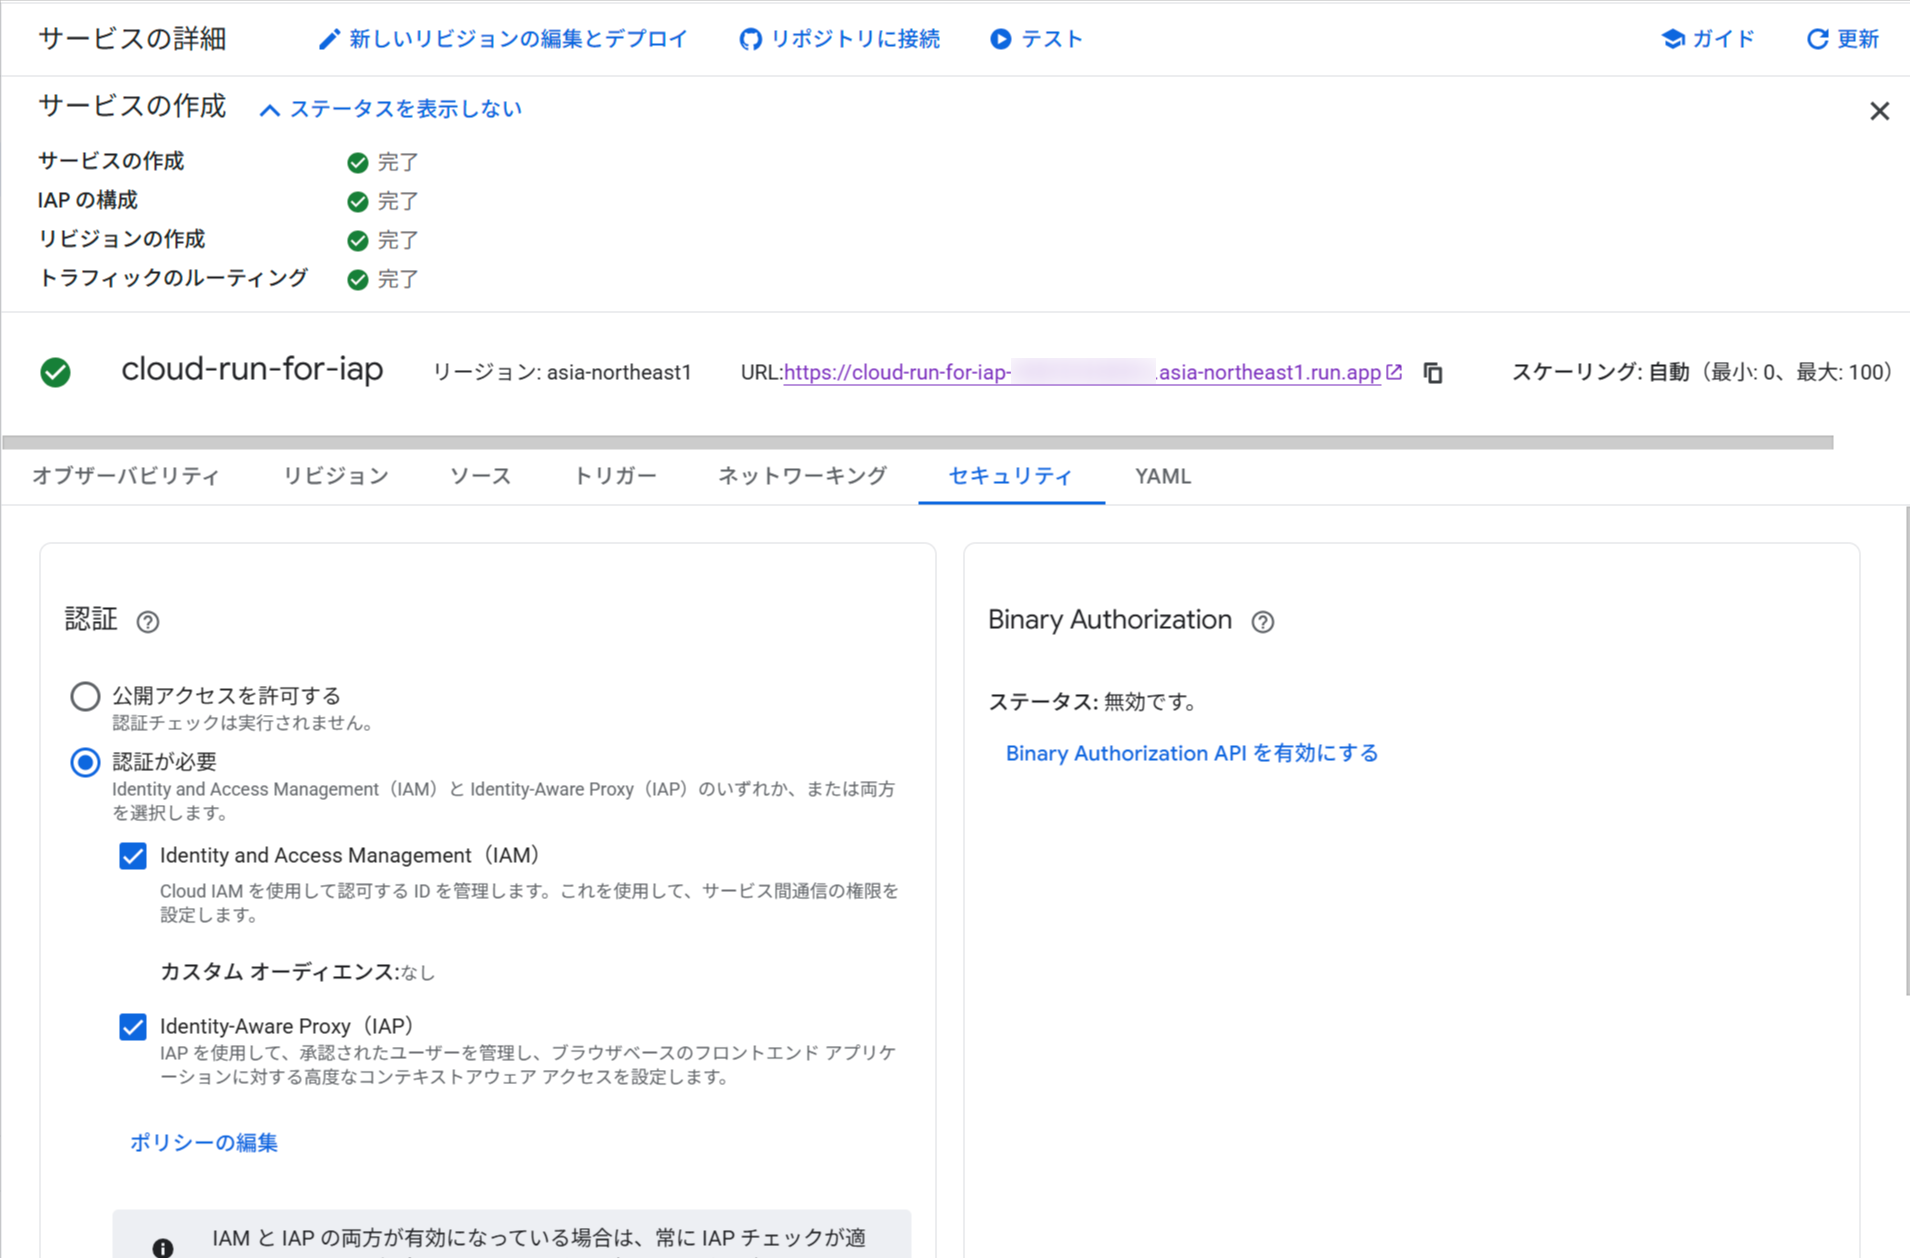This screenshot has width=1910, height=1258.
Task: Switch to the トリガー tab
Action: click(614, 476)
